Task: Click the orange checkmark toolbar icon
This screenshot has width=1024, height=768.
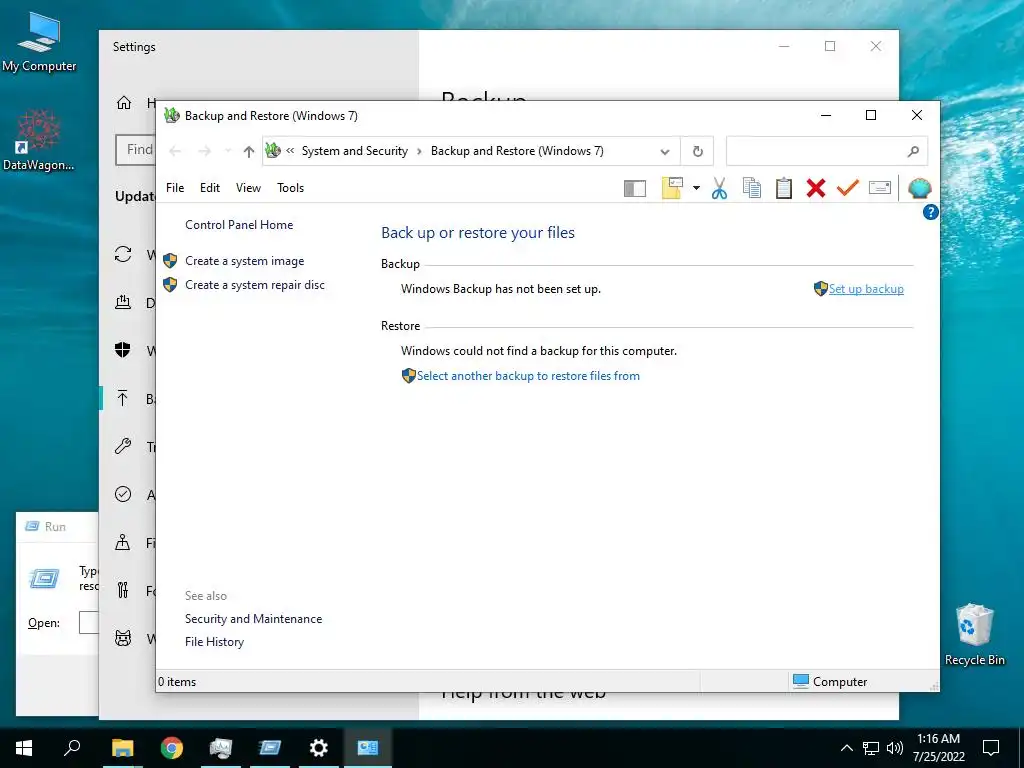Action: [x=848, y=188]
